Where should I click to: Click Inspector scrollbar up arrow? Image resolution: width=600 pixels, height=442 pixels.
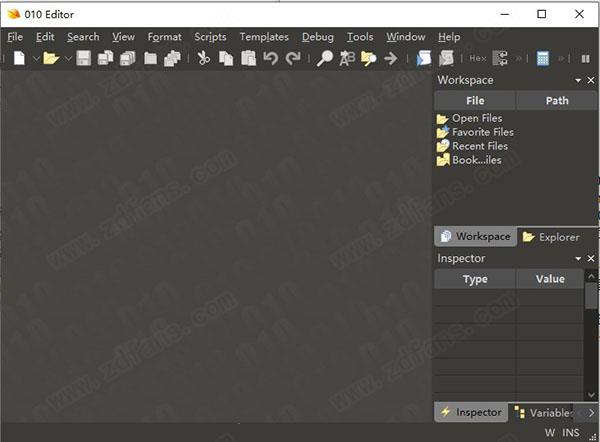591,276
